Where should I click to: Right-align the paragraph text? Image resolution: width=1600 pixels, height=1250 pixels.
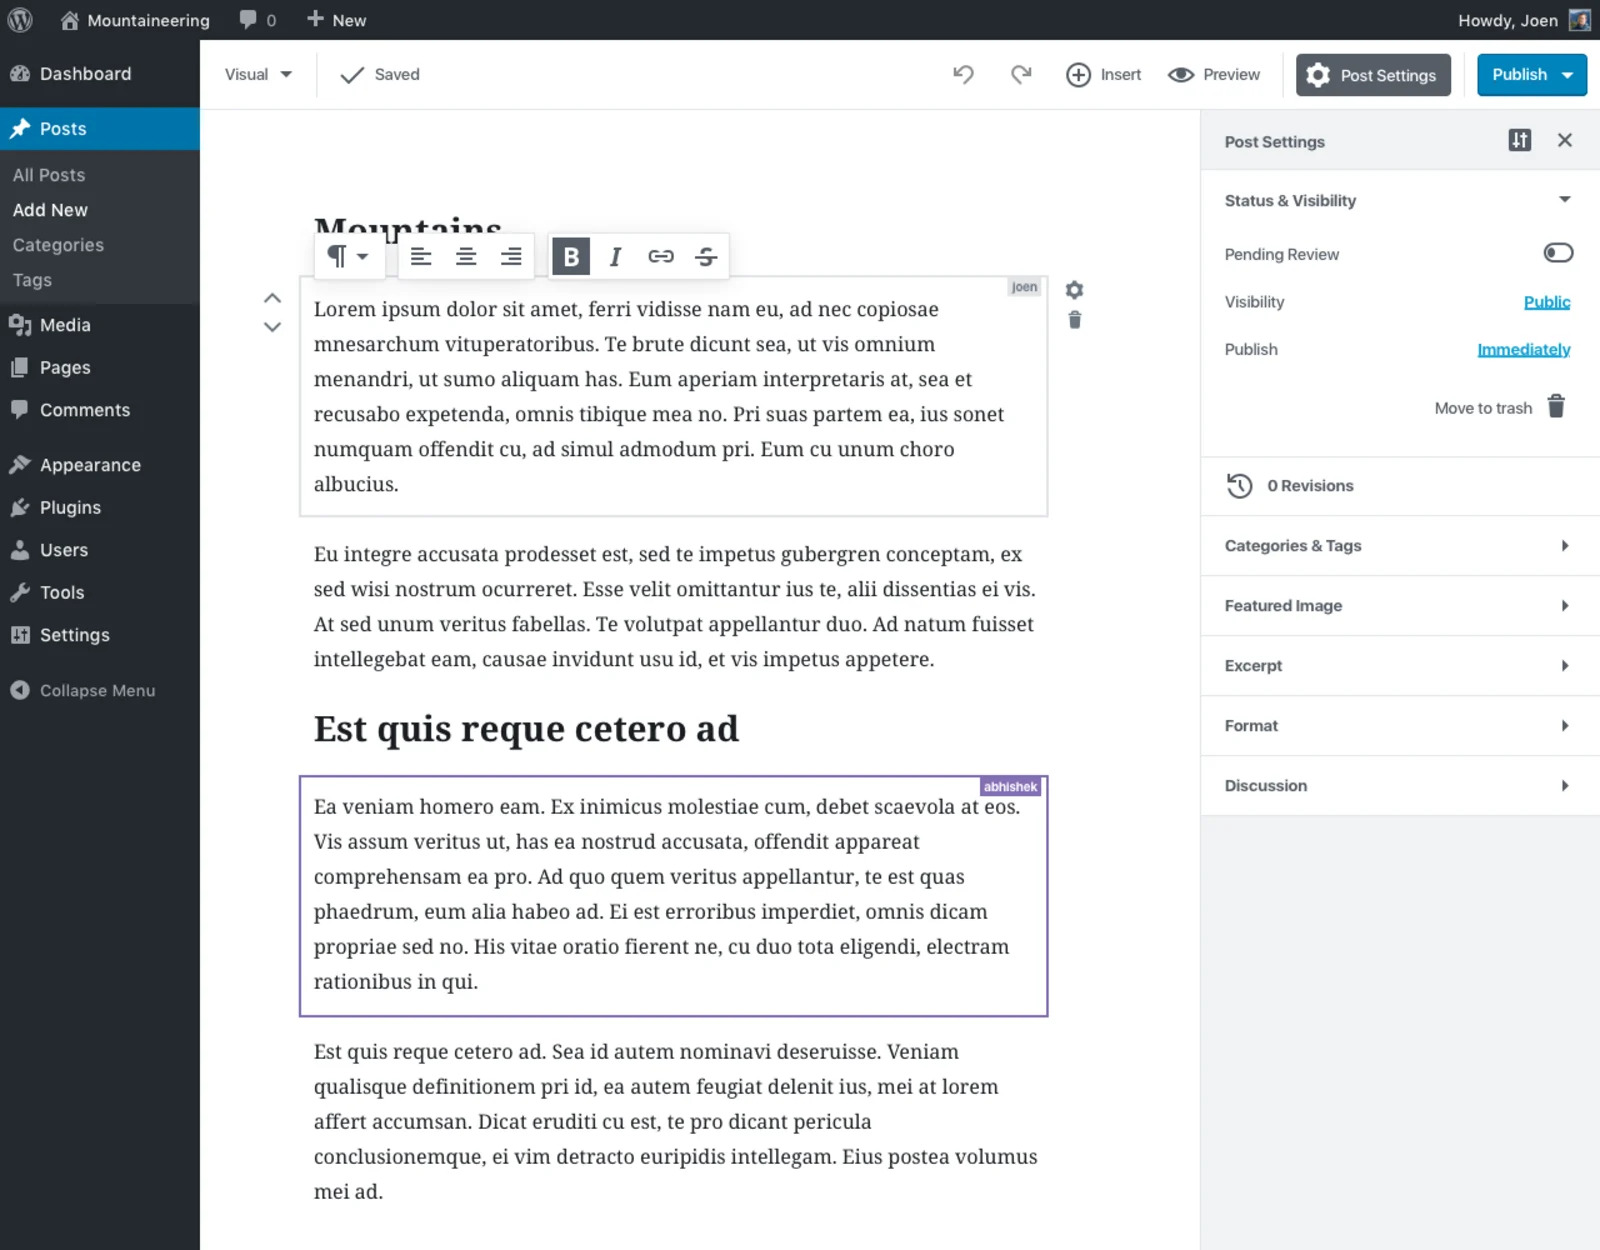pos(511,257)
